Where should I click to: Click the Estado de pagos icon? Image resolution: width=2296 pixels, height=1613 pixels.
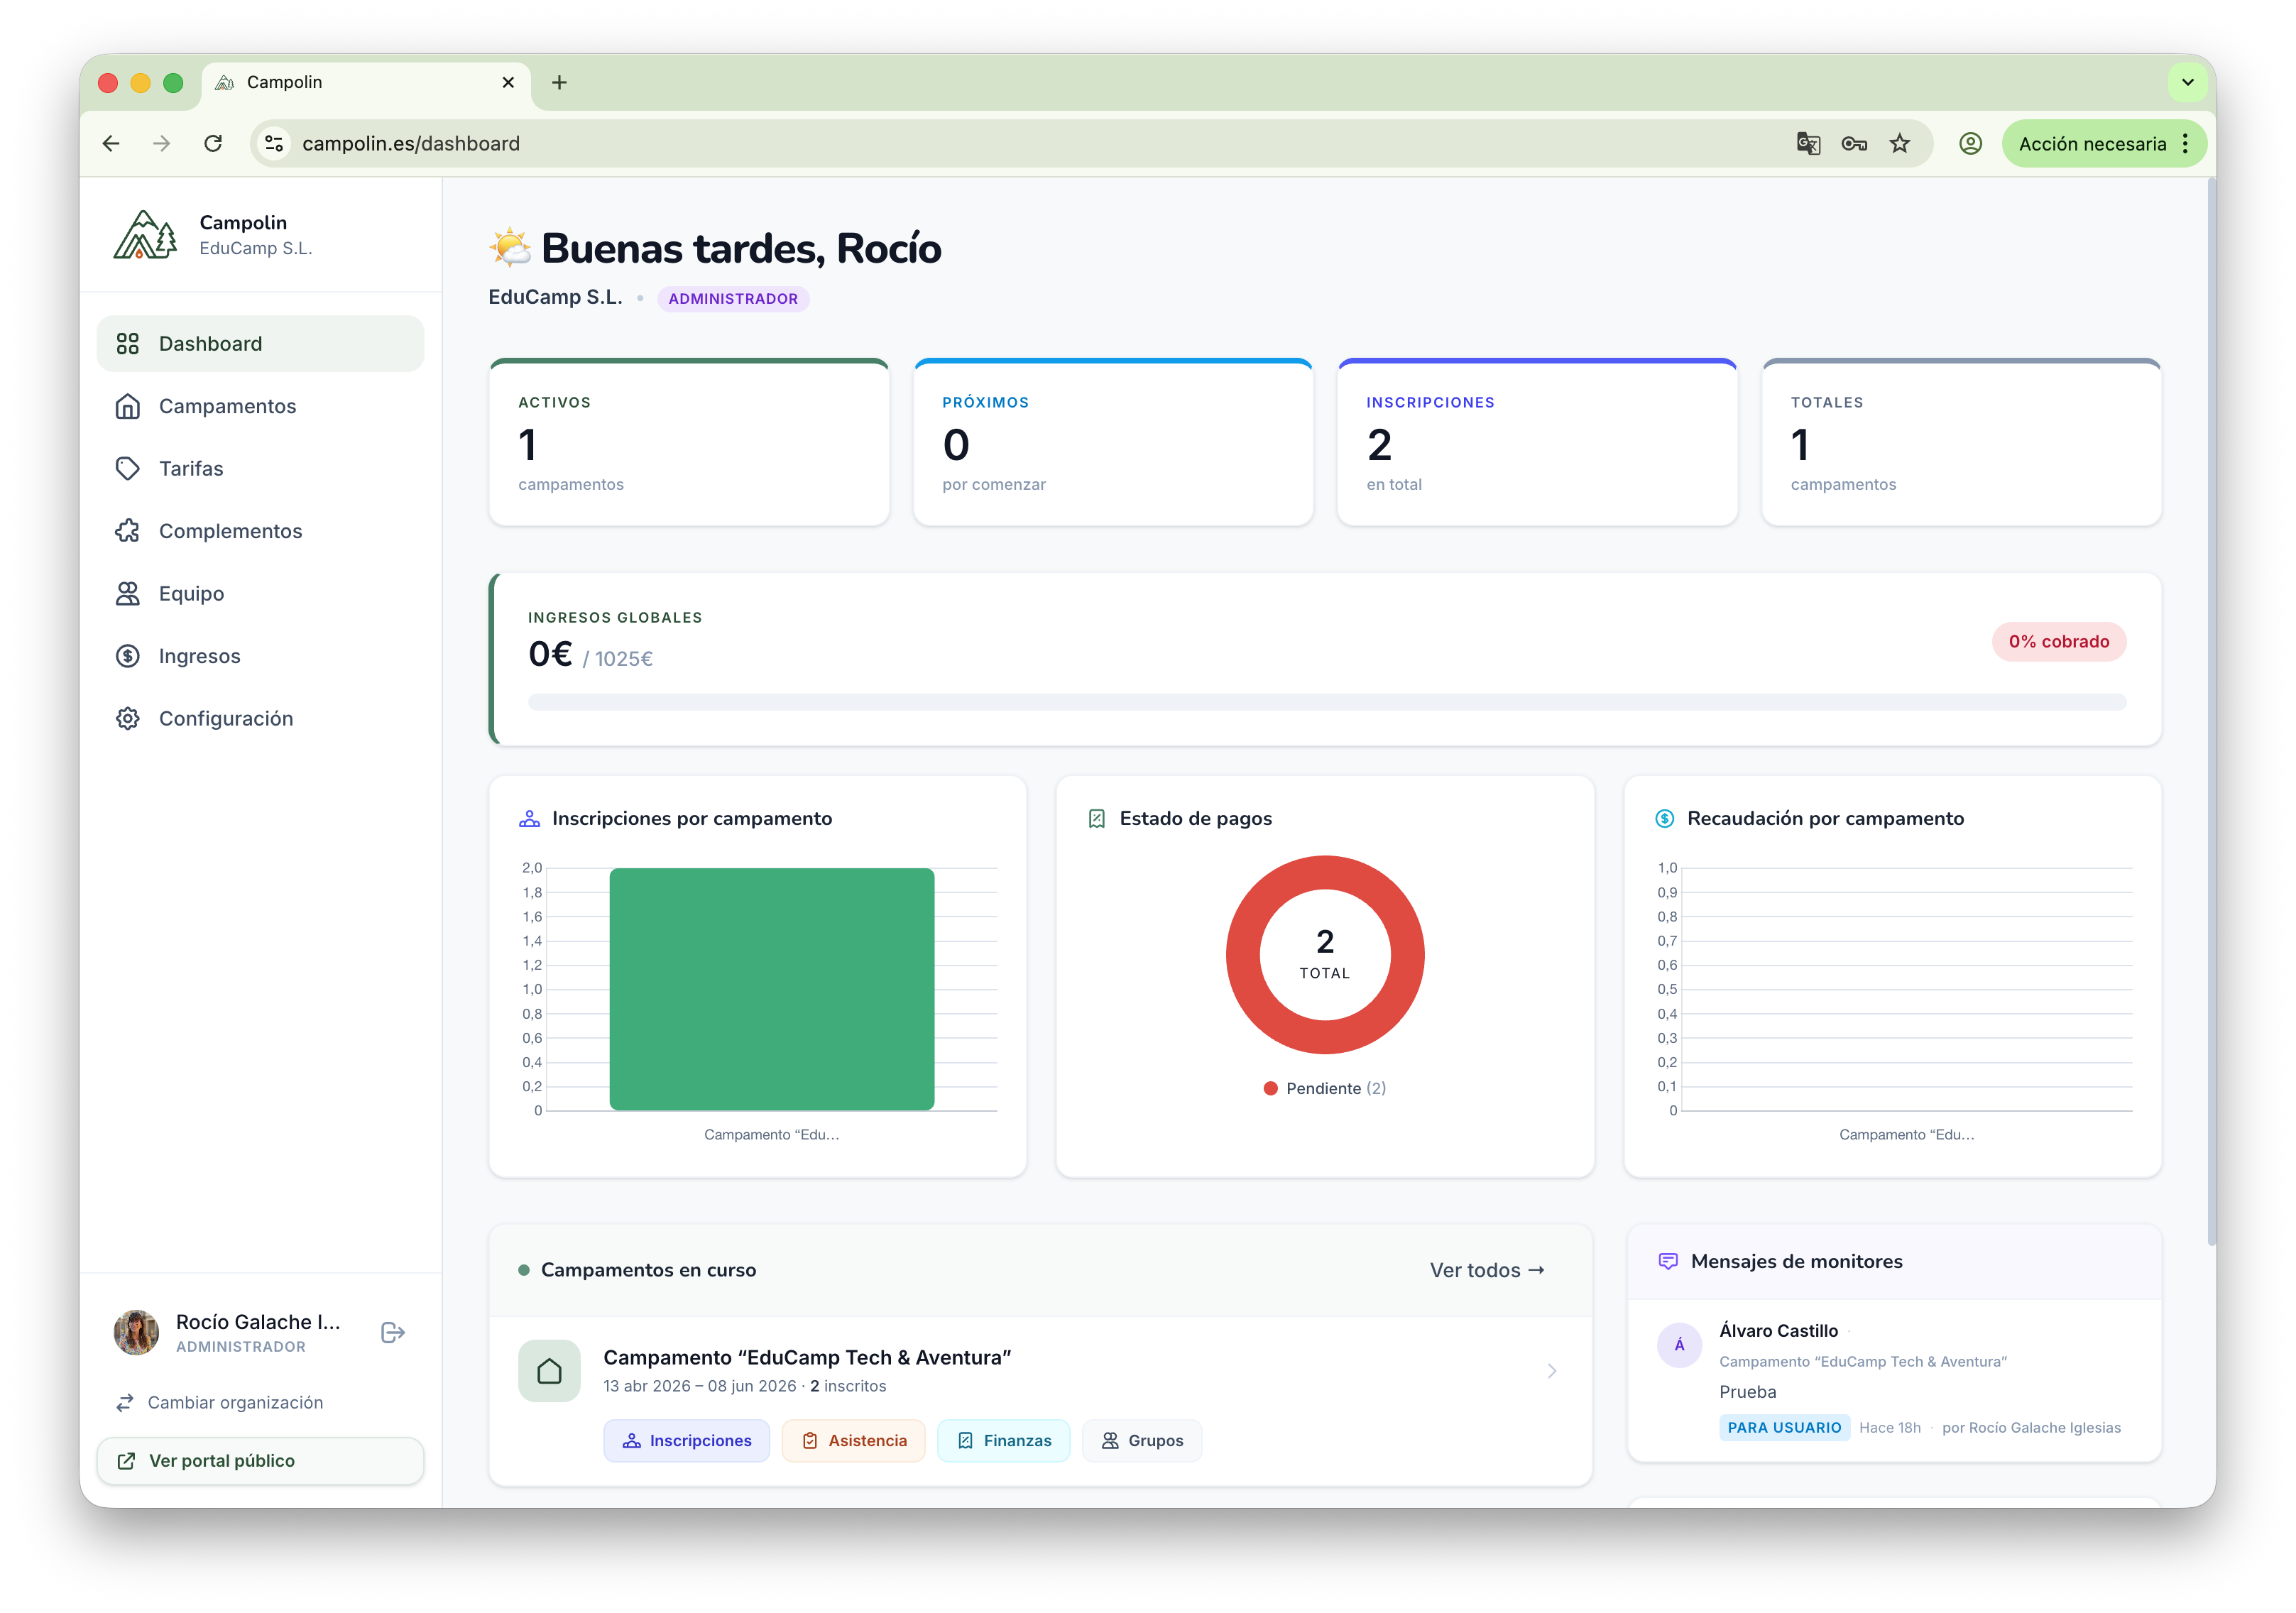coord(1096,819)
